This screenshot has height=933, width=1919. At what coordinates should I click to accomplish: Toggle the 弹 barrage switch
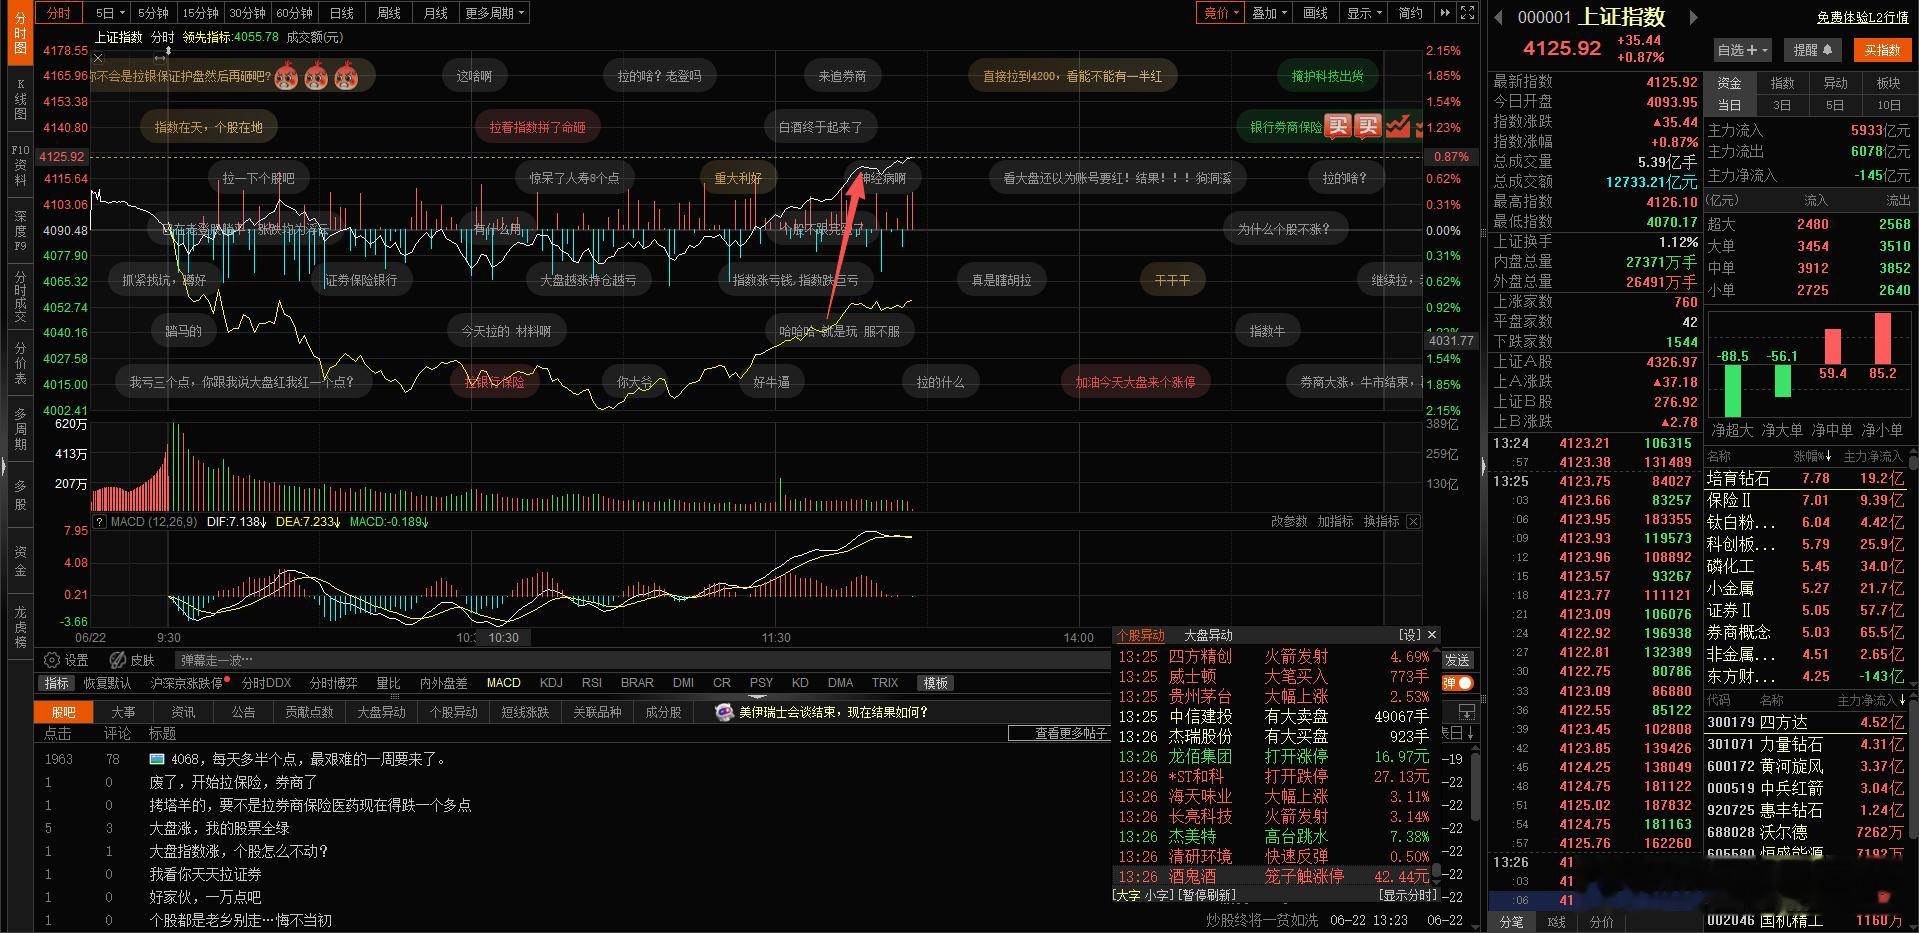[x=1458, y=683]
